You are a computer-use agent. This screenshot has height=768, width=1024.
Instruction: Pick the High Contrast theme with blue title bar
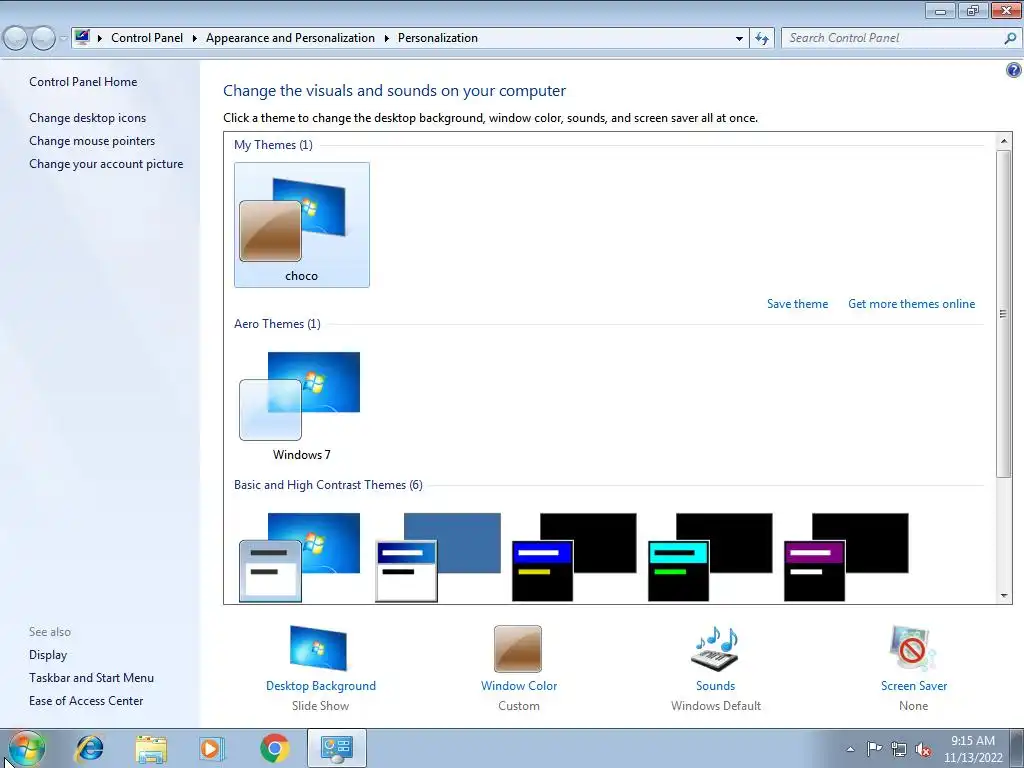[574, 557]
